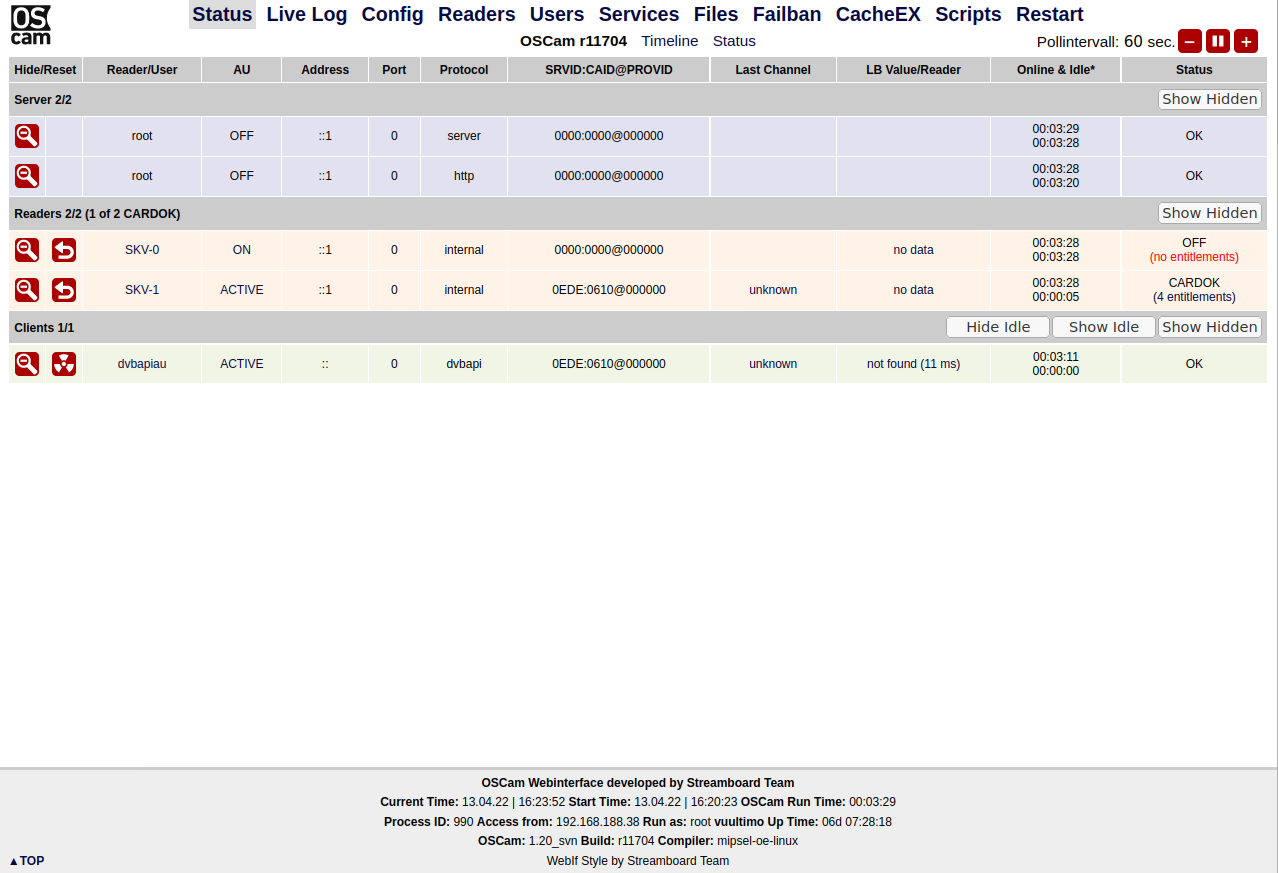
Task: Open the Live Log tab
Action: [307, 14]
